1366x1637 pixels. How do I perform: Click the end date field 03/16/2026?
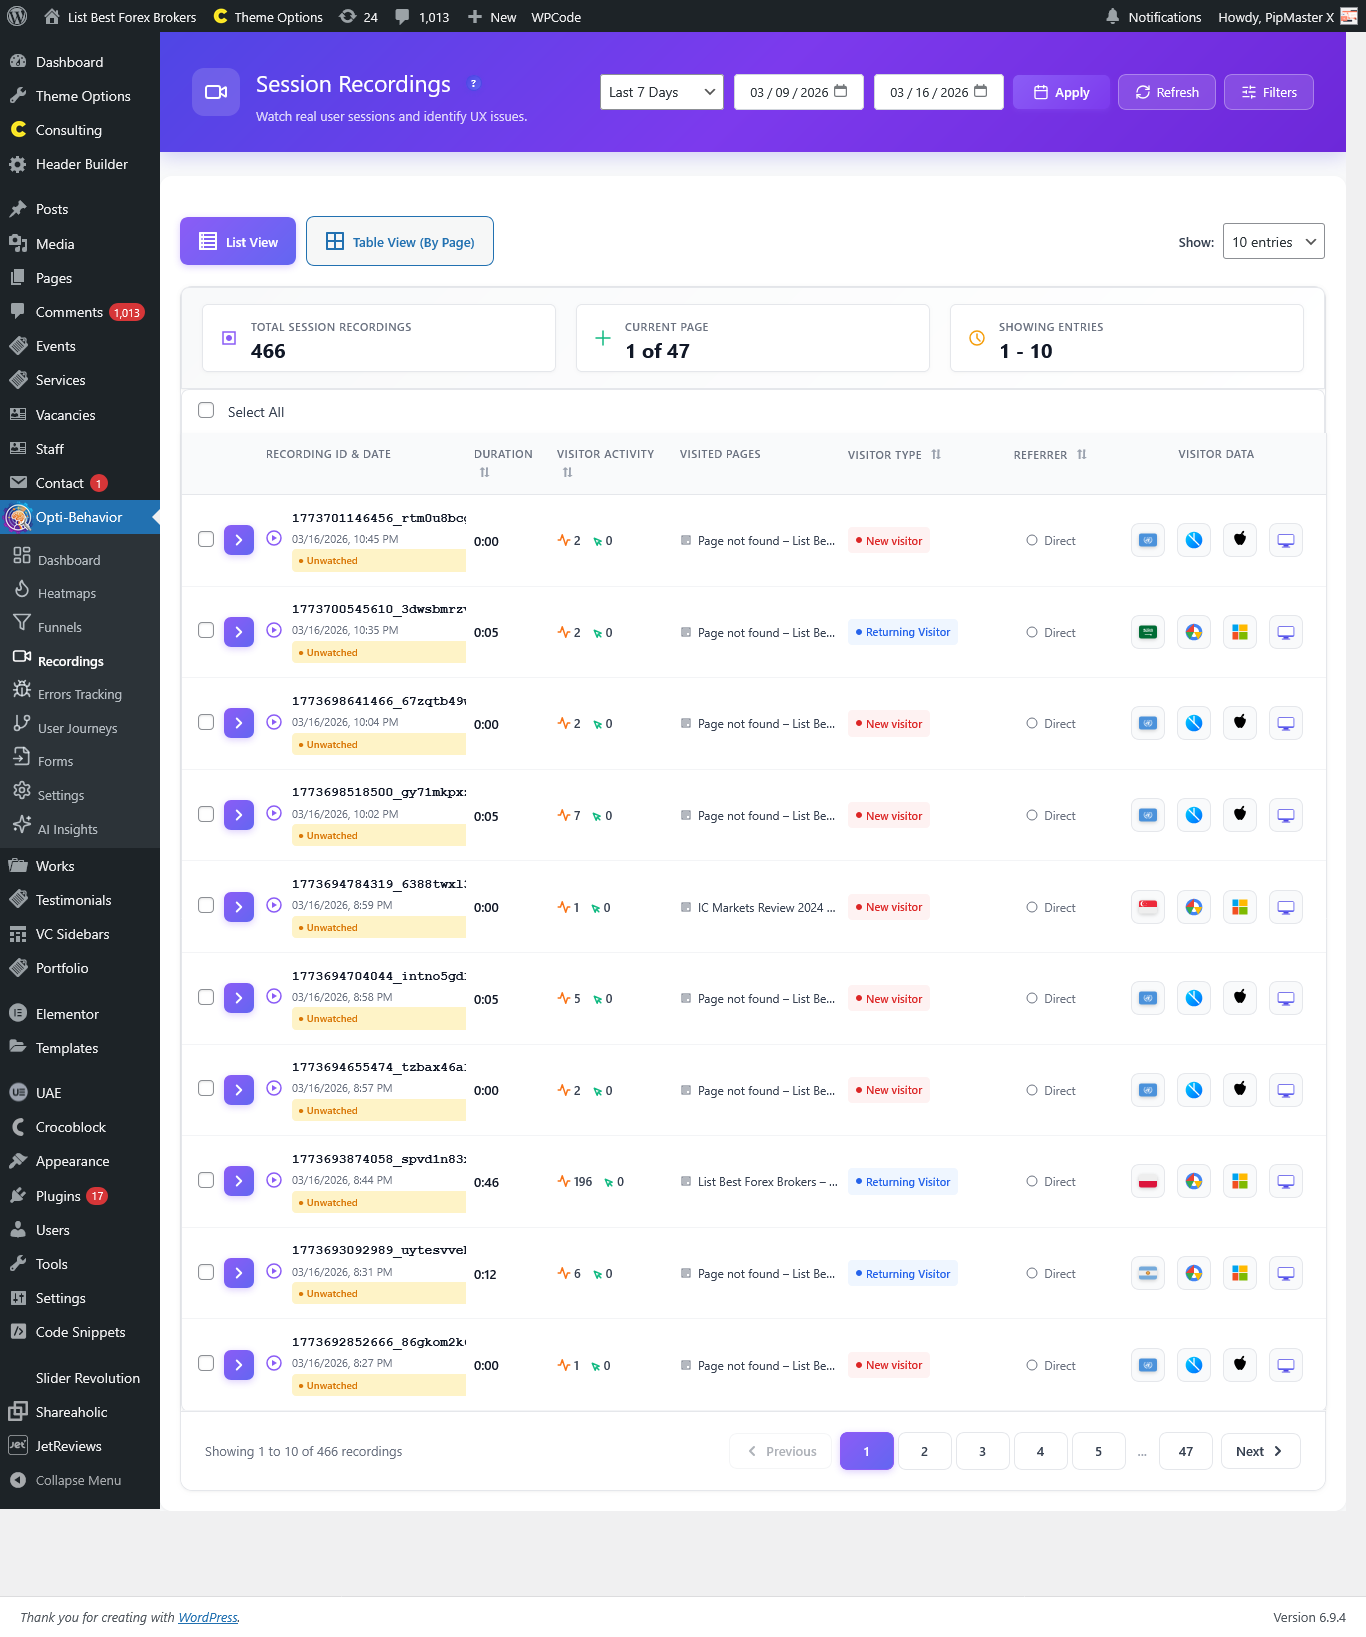click(x=938, y=92)
